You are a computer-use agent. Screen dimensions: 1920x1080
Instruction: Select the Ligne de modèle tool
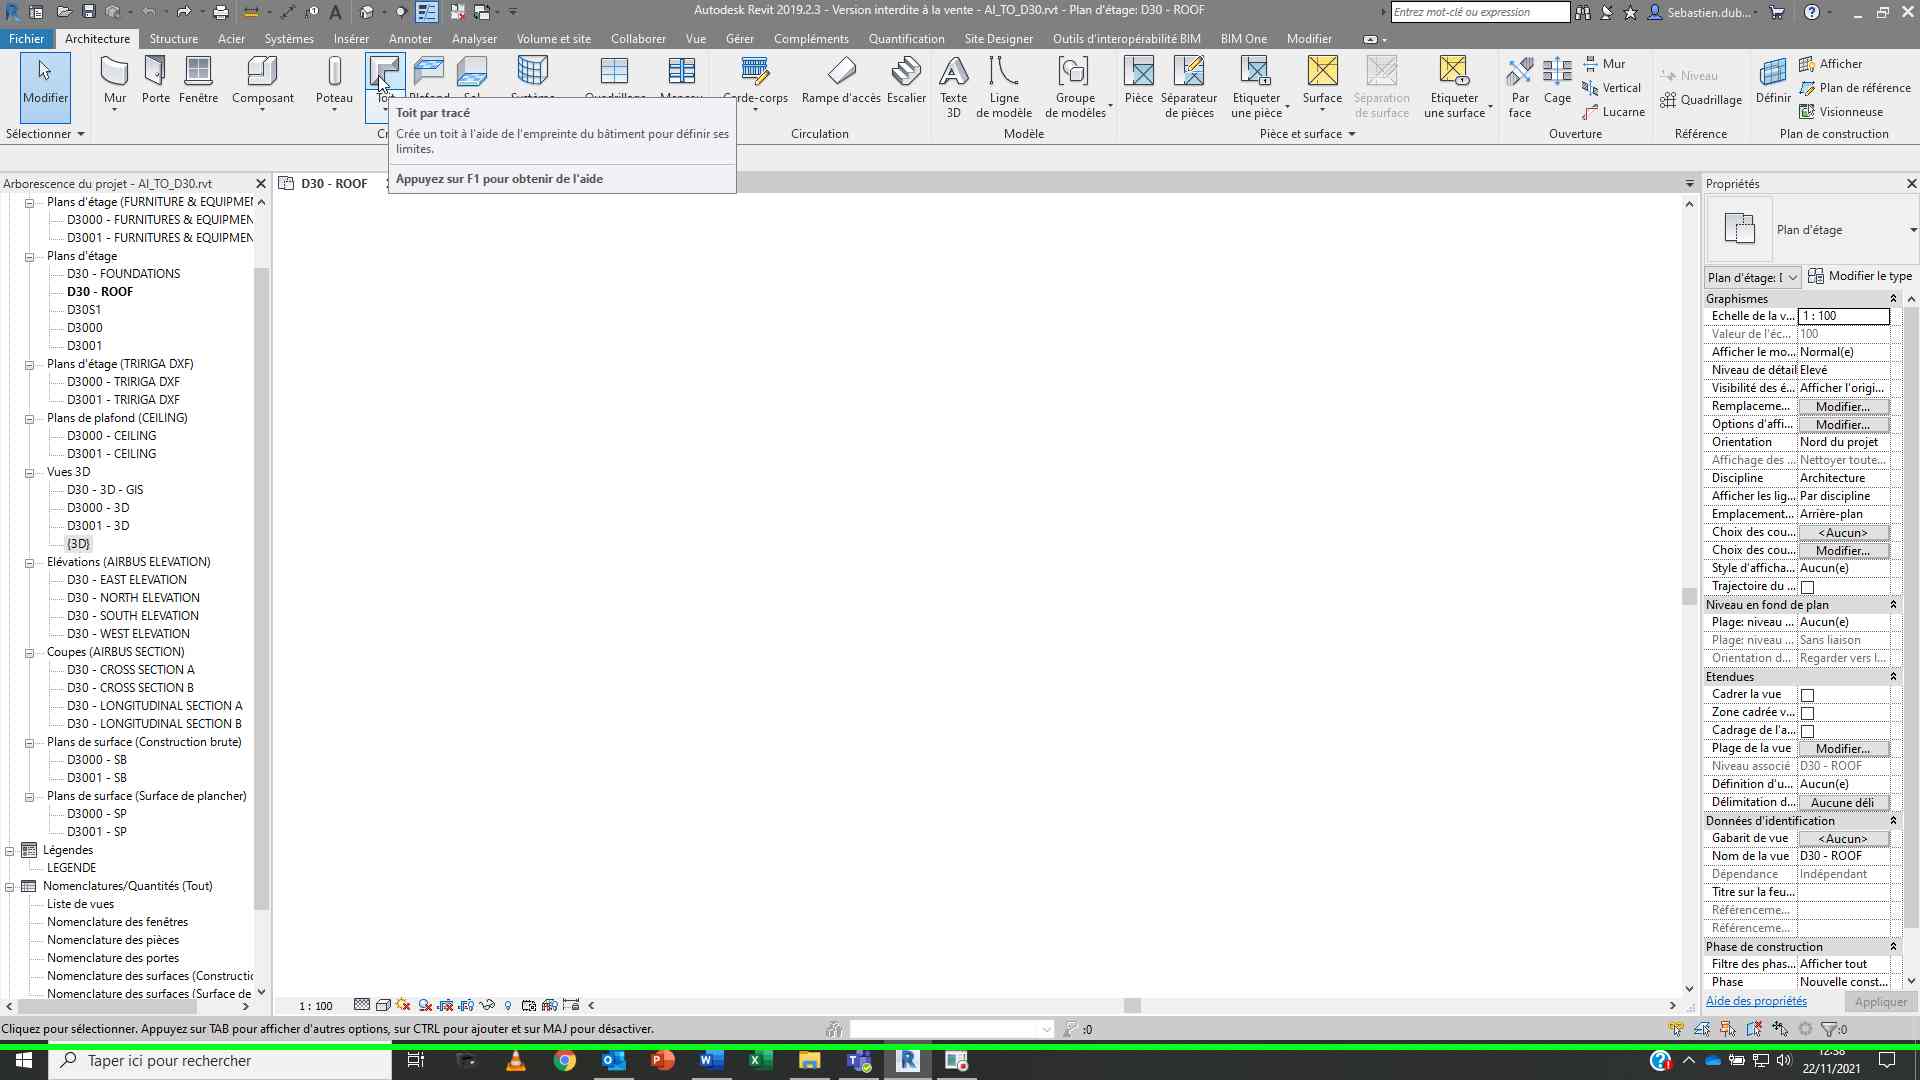pyautogui.click(x=1004, y=87)
